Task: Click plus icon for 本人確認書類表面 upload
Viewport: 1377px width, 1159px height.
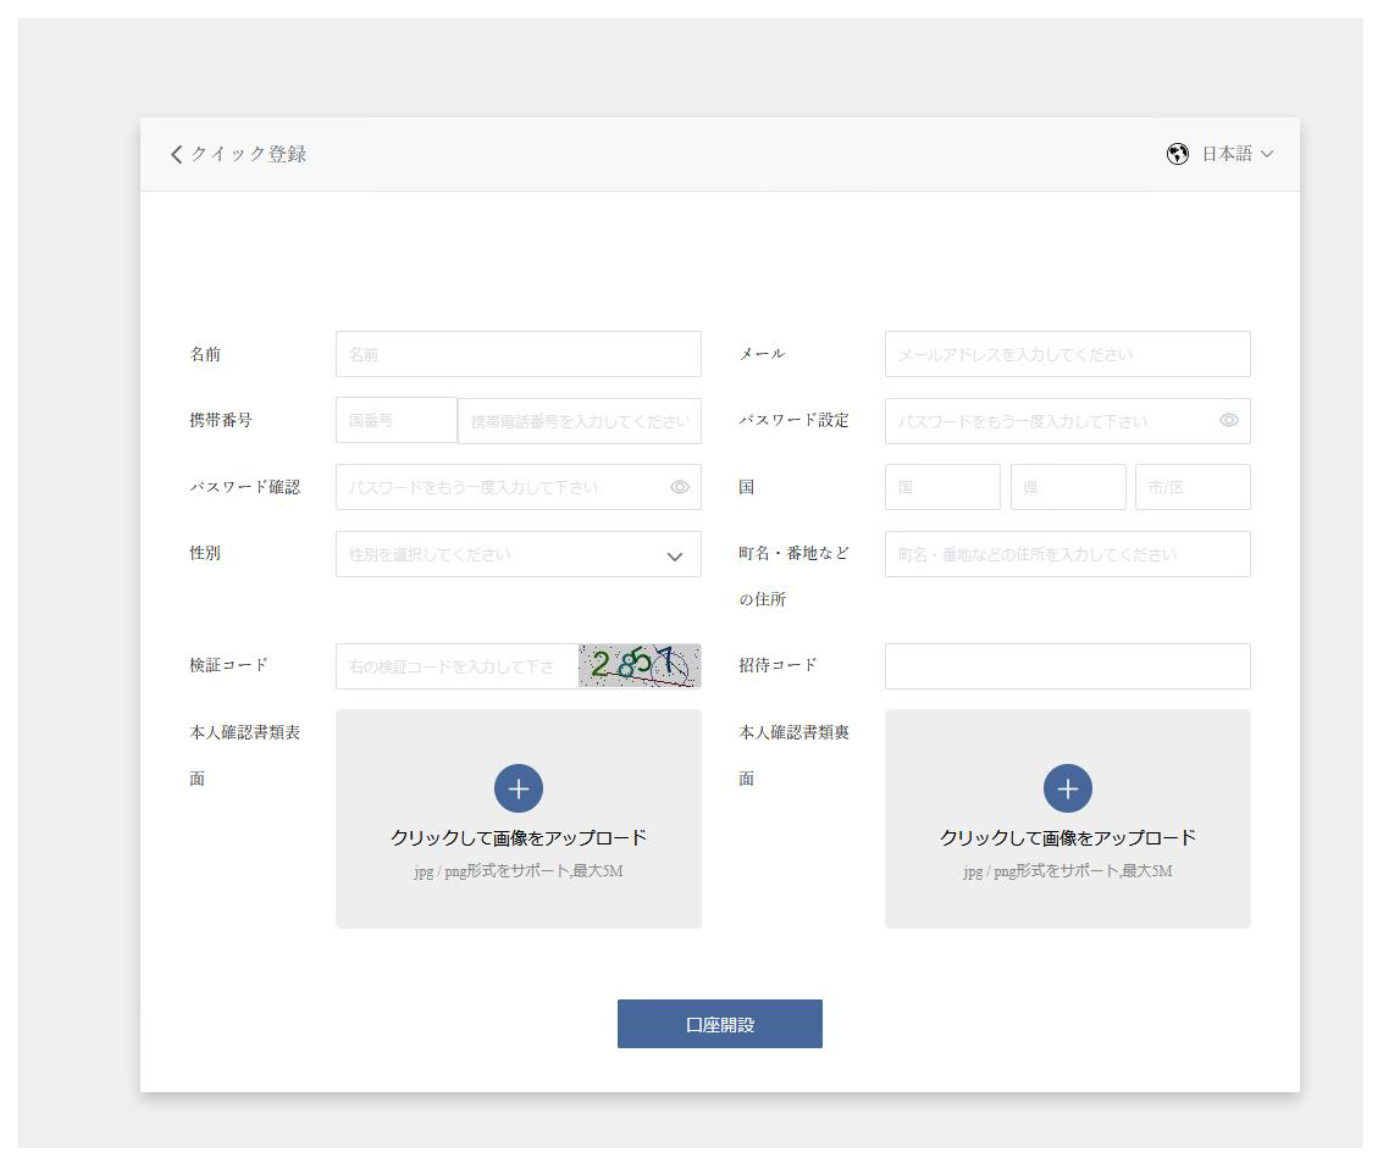Action: click(x=518, y=789)
